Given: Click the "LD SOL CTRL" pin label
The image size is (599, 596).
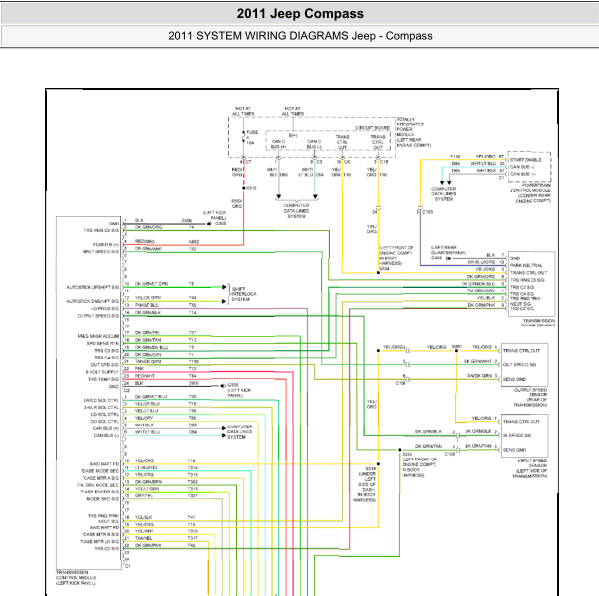Looking at the screenshot, I should (x=105, y=415).
